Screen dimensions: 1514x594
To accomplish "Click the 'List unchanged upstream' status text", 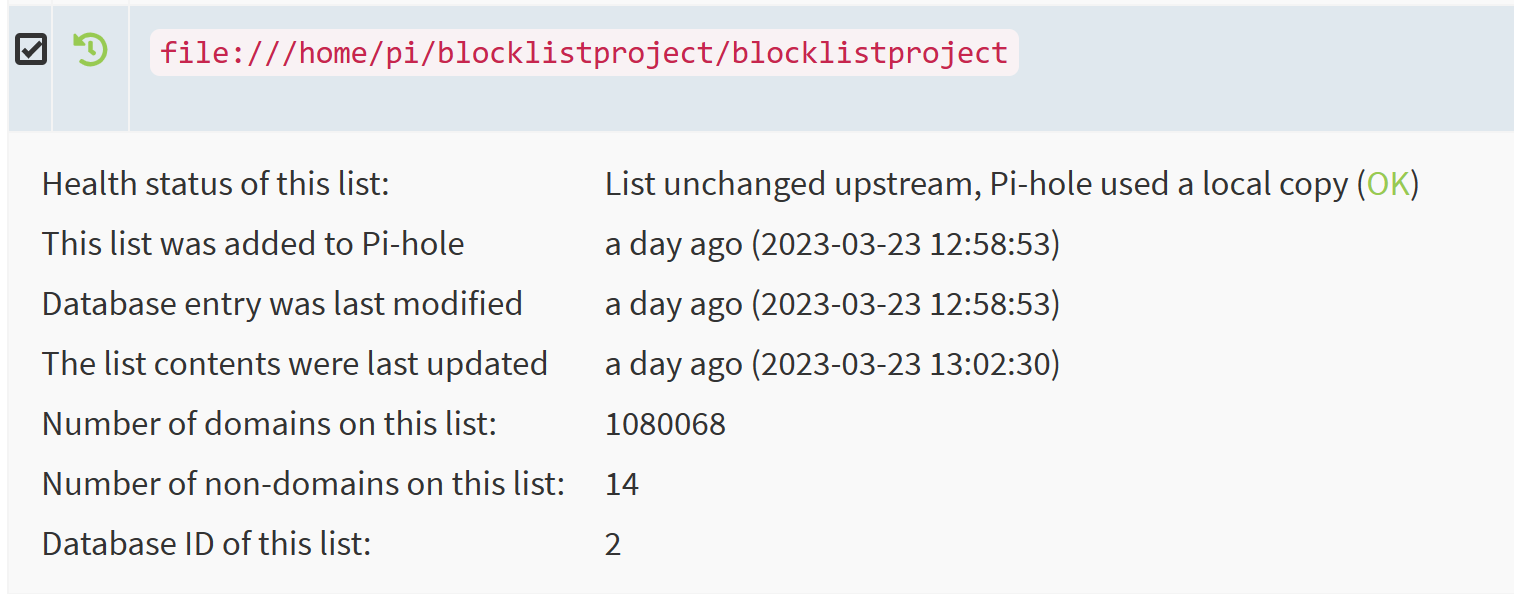I will 792,184.
